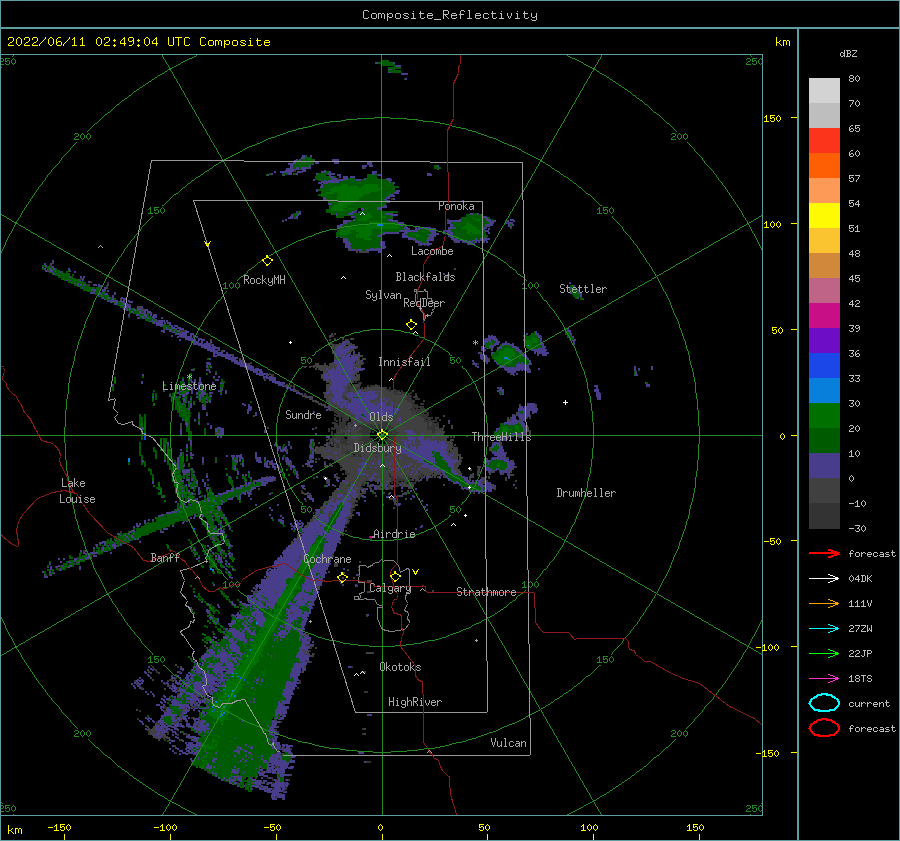Screen dimensions: 900x841
Task: Click the yellow diamond marker below RedDeer
Action: click(412, 325)
